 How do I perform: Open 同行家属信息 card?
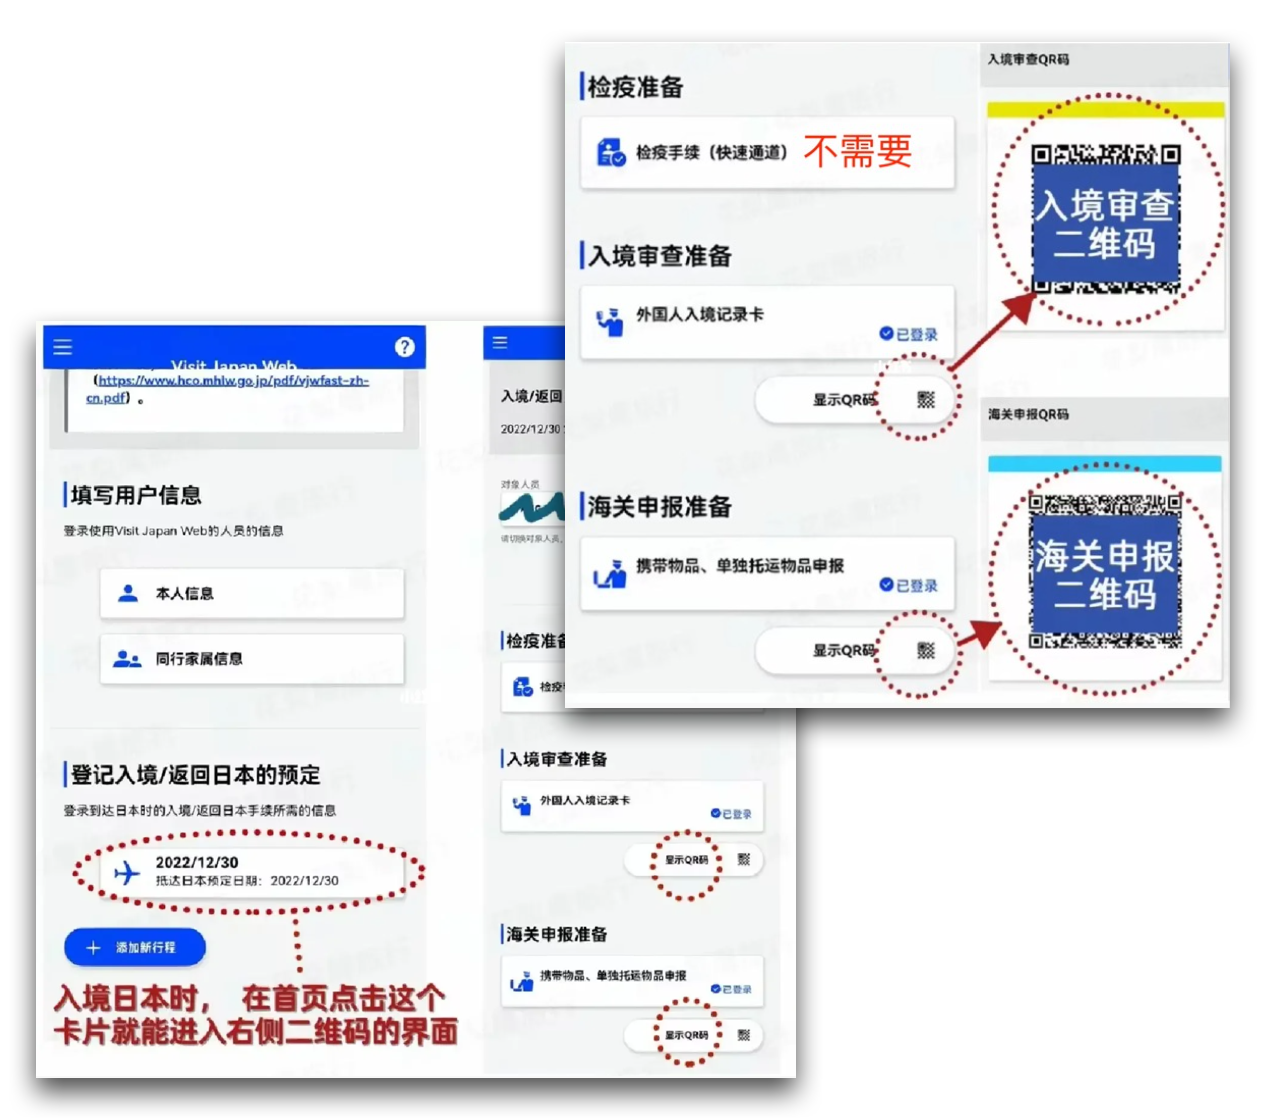click(x=252, y=658)
